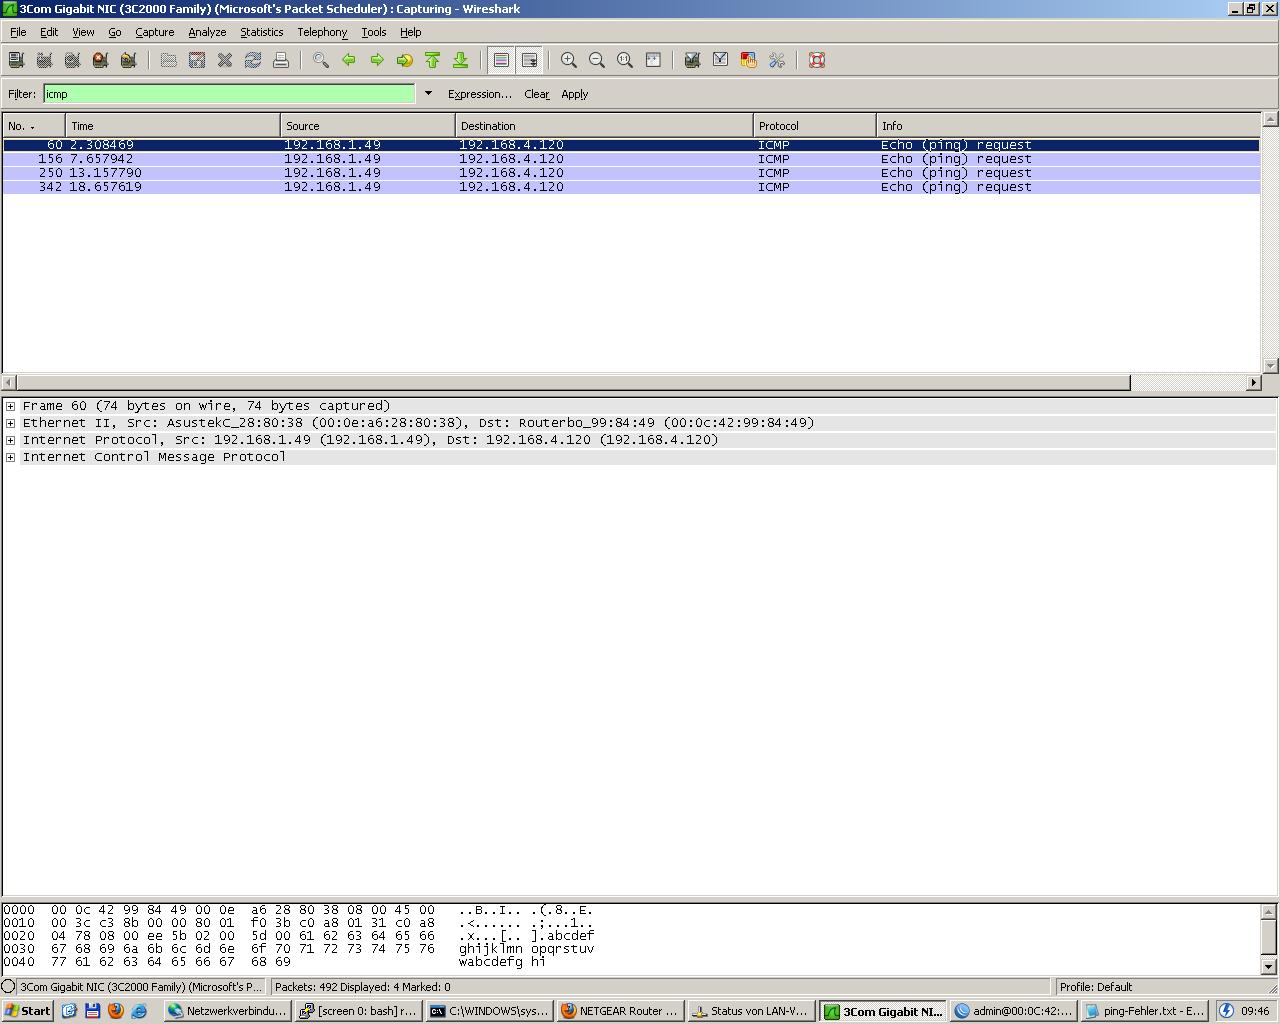Stop the running live capture
This screenshot has height=1024, width=1280.
pos(100,60)
